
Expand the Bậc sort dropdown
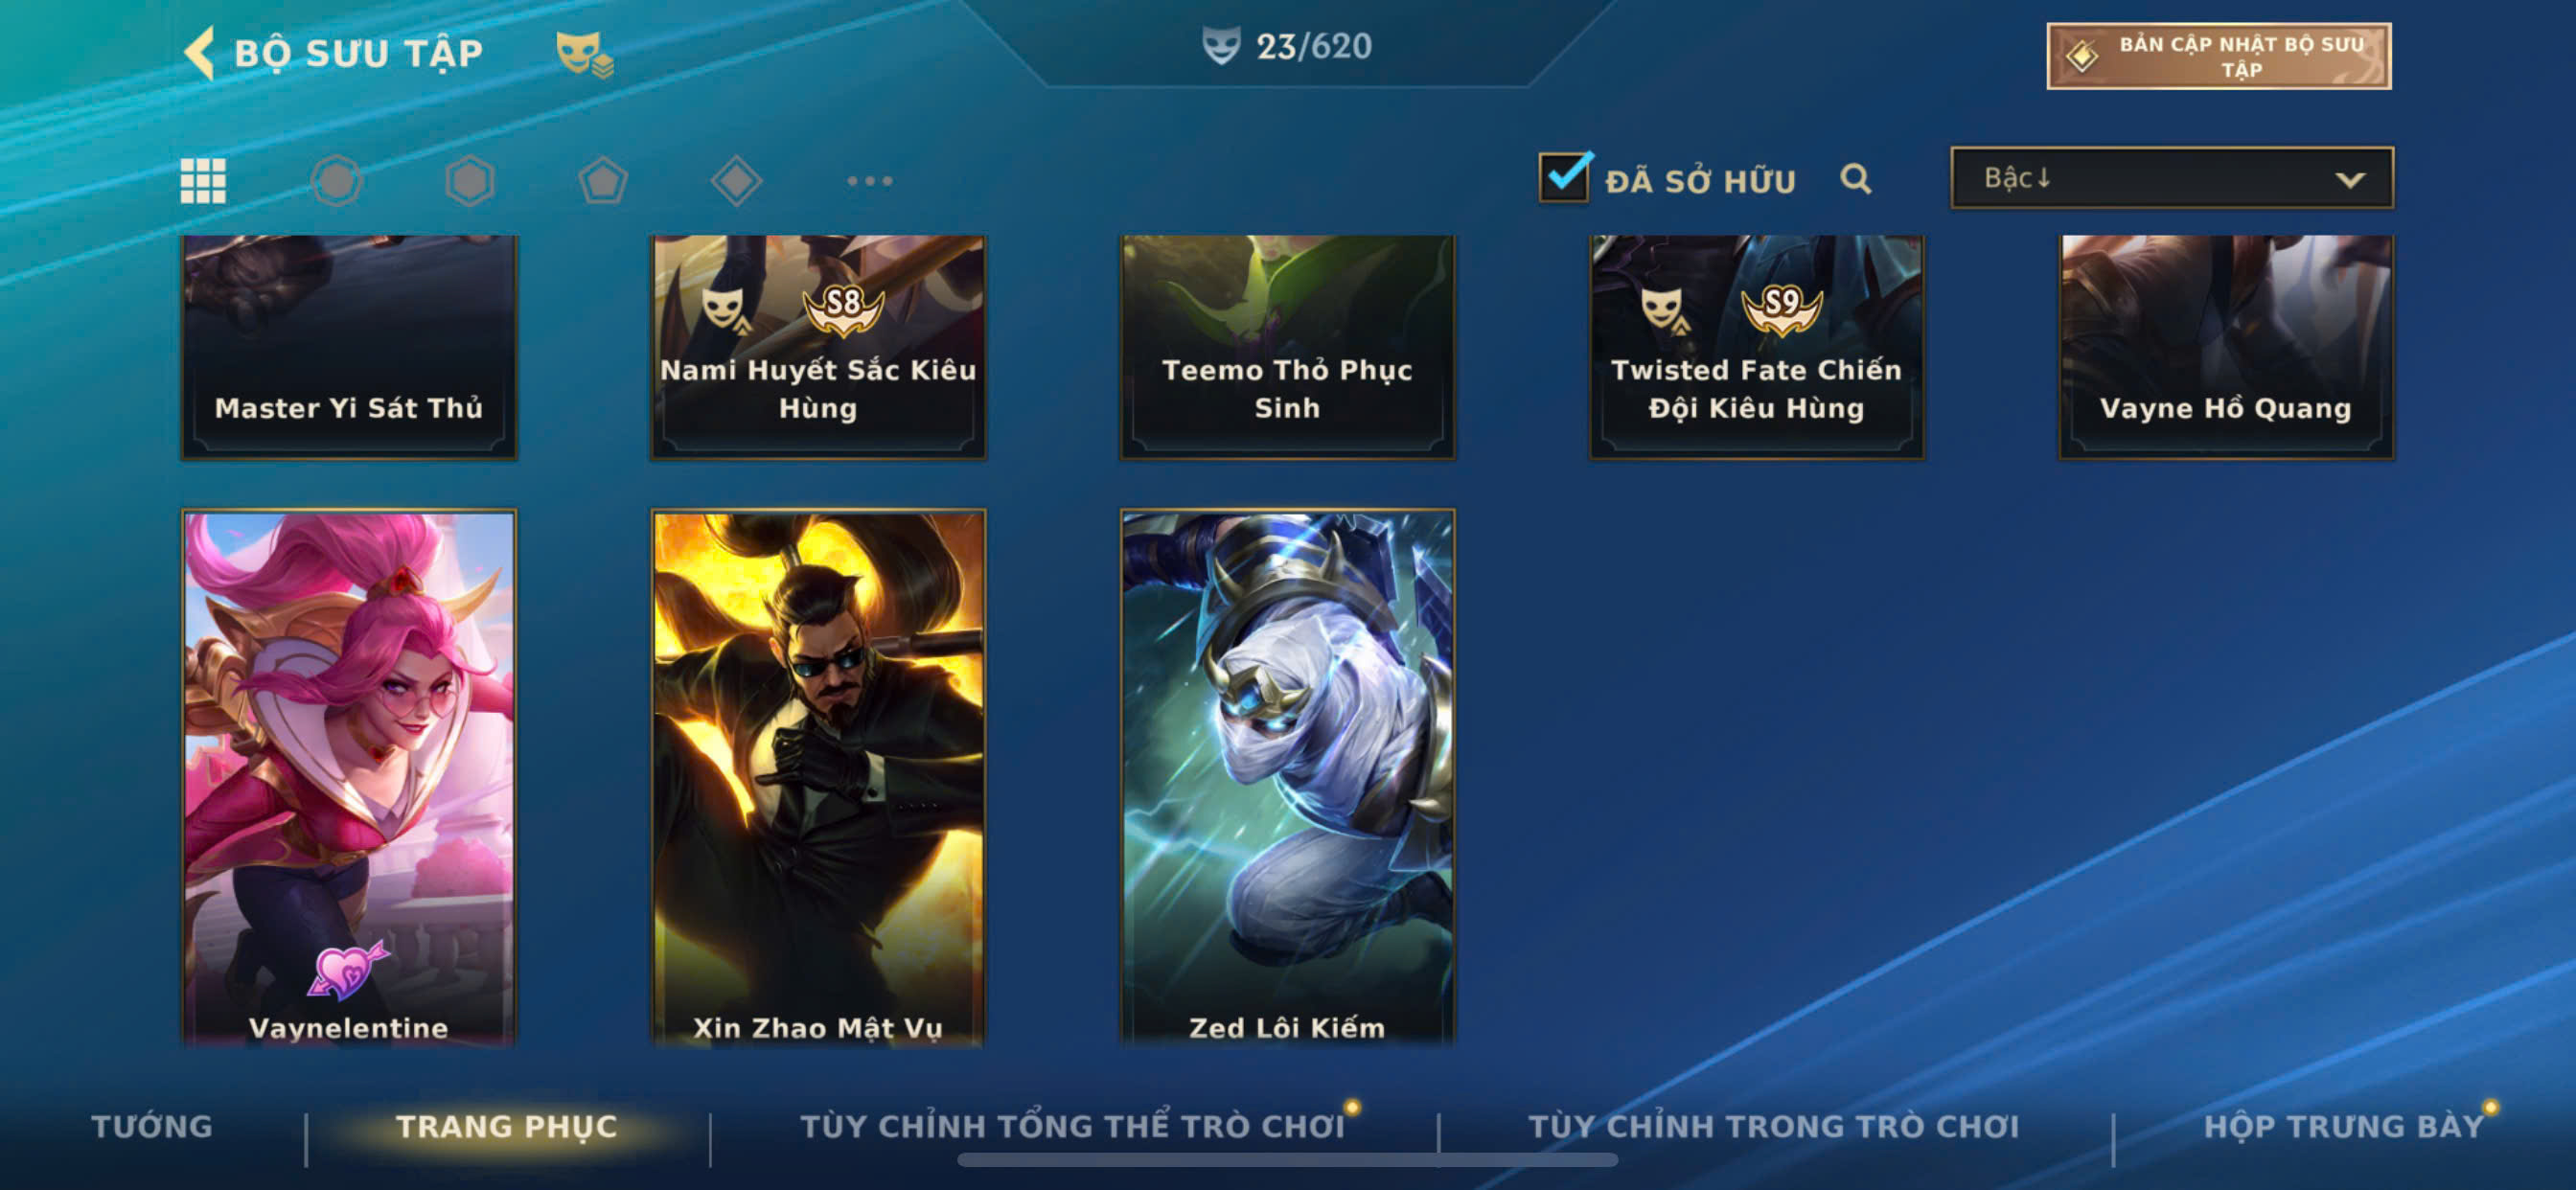pyautogui.click(x=2172, y=178)
